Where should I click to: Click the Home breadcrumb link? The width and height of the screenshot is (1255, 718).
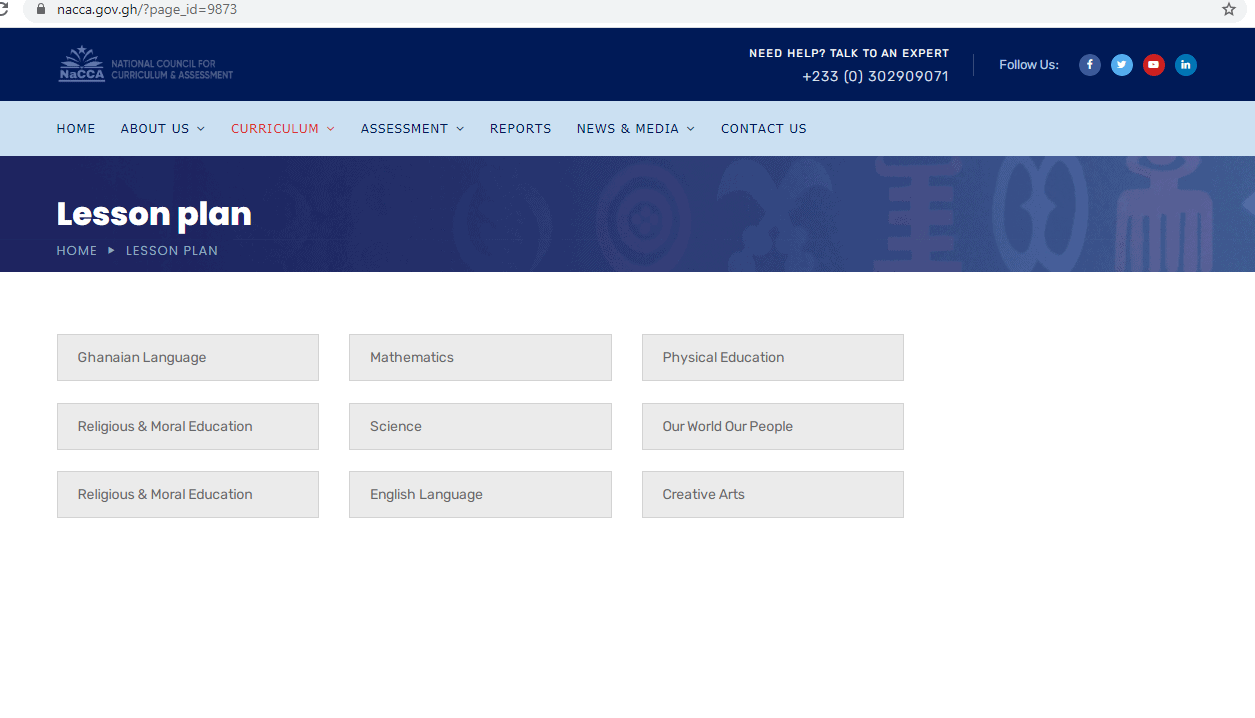[x=77, y=251]
